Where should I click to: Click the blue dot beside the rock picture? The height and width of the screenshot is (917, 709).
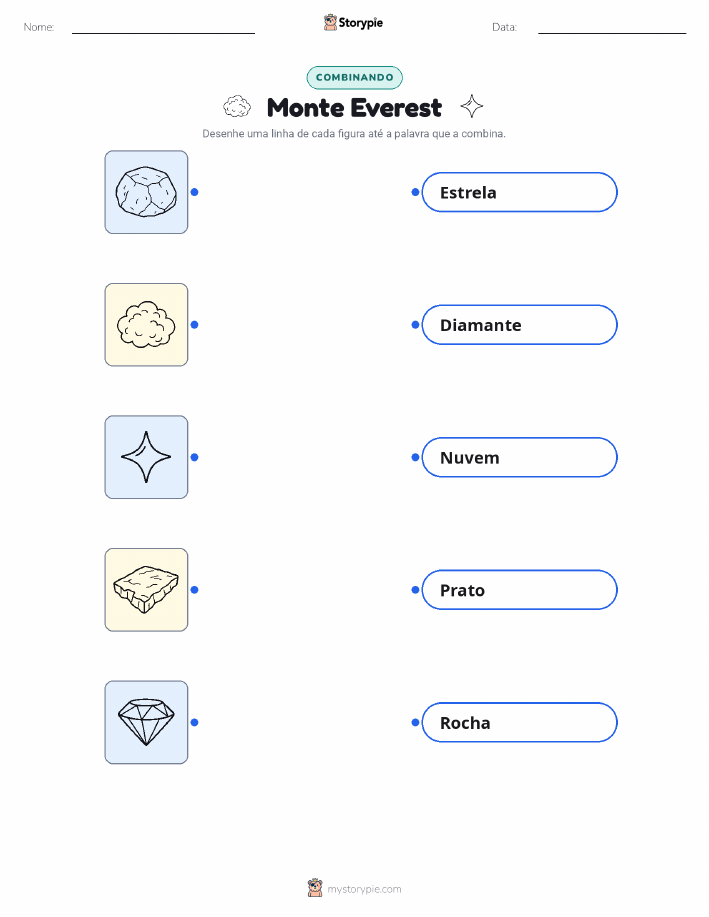(x=195, y=192)
